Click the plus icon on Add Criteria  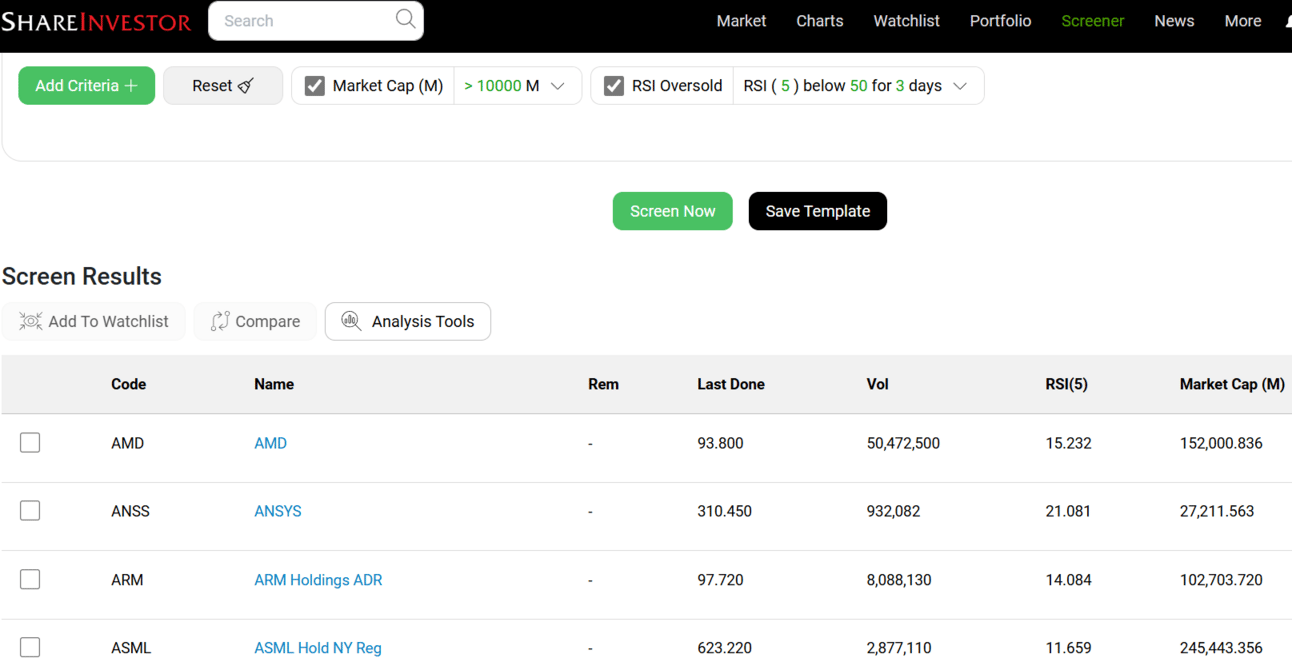tap(131, 86)
